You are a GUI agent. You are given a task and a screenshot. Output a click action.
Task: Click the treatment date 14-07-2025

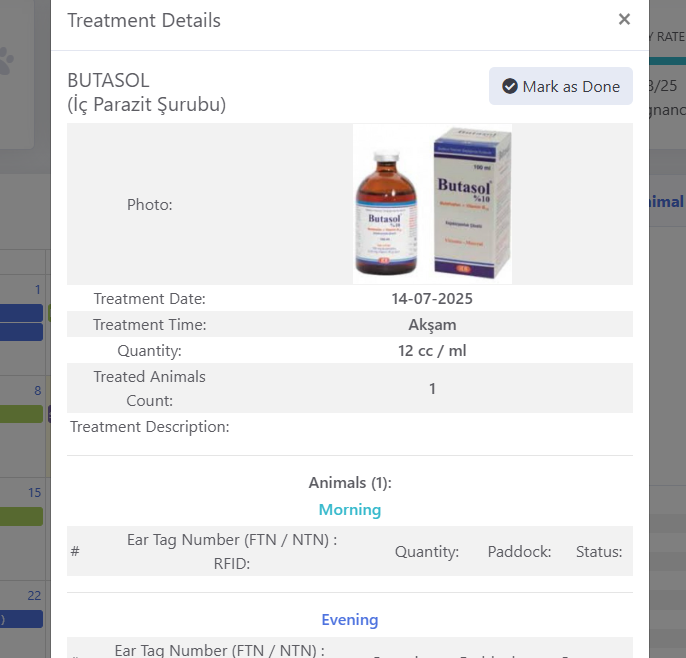(432, 298)
